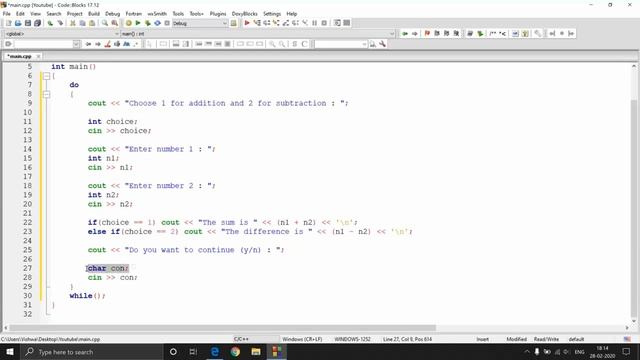This screenshot has width=640, height=360.
Task: Toggle a bookmark using the red flag icon
Action: (x=427, y=33)
